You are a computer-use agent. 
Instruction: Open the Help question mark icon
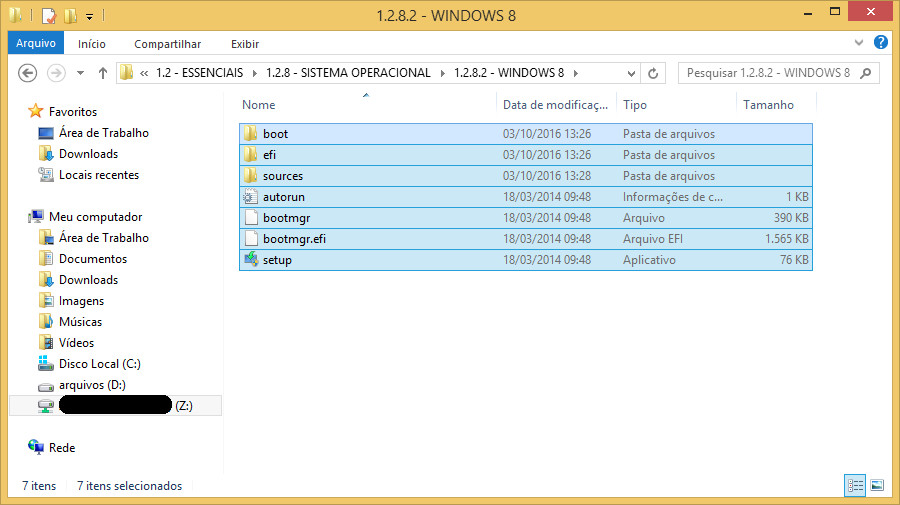click(x=880, y=42)
